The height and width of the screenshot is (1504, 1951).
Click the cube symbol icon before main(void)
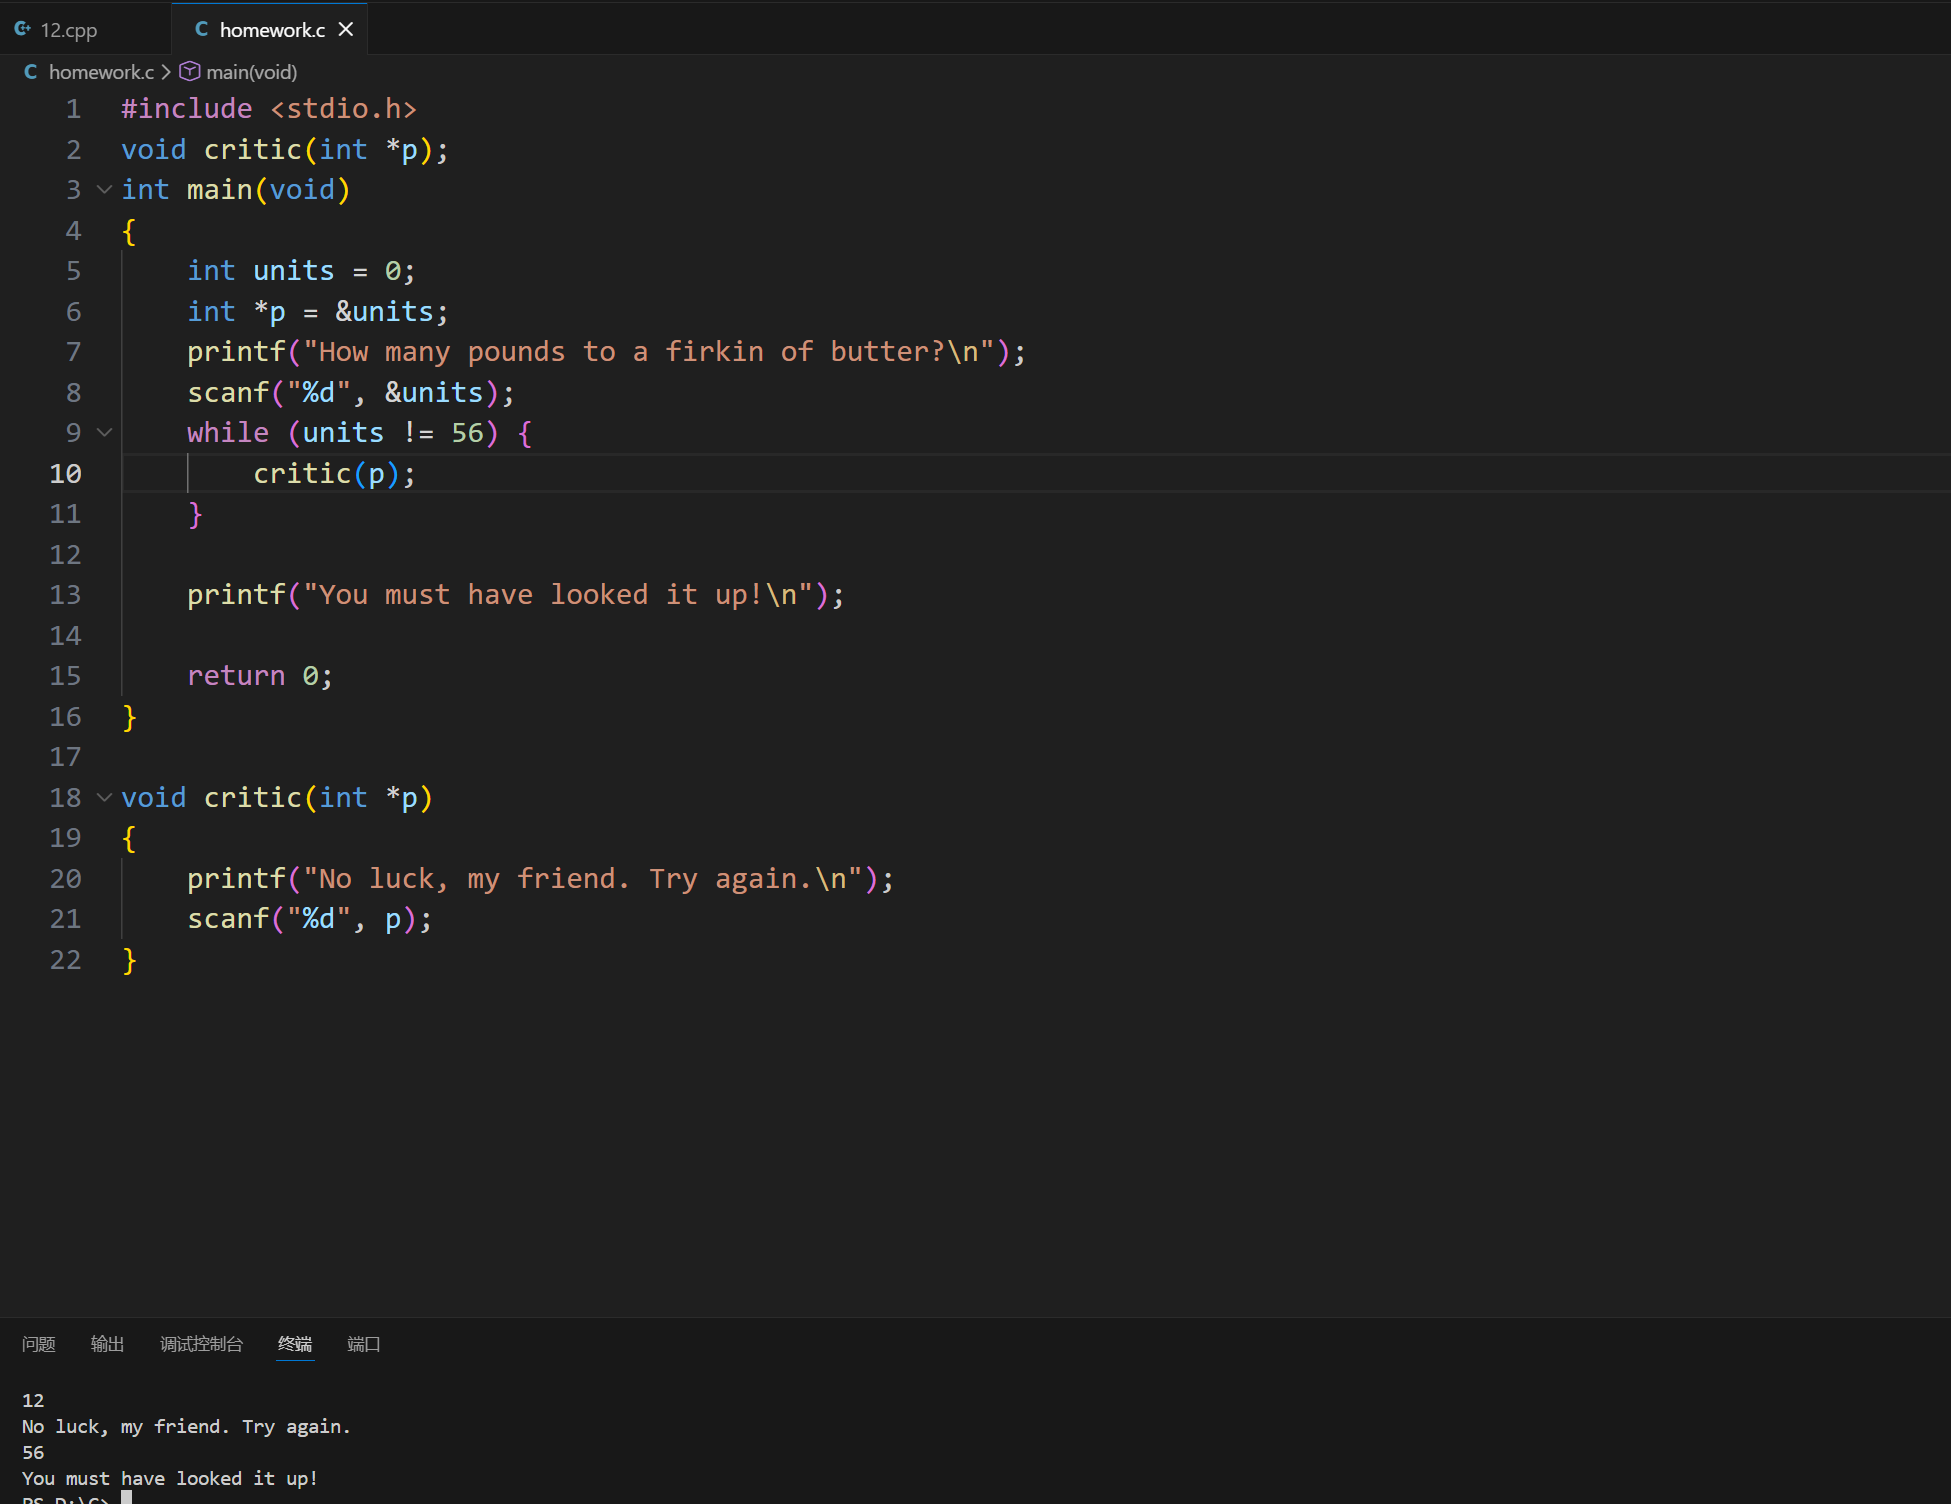tap(190, 72)
